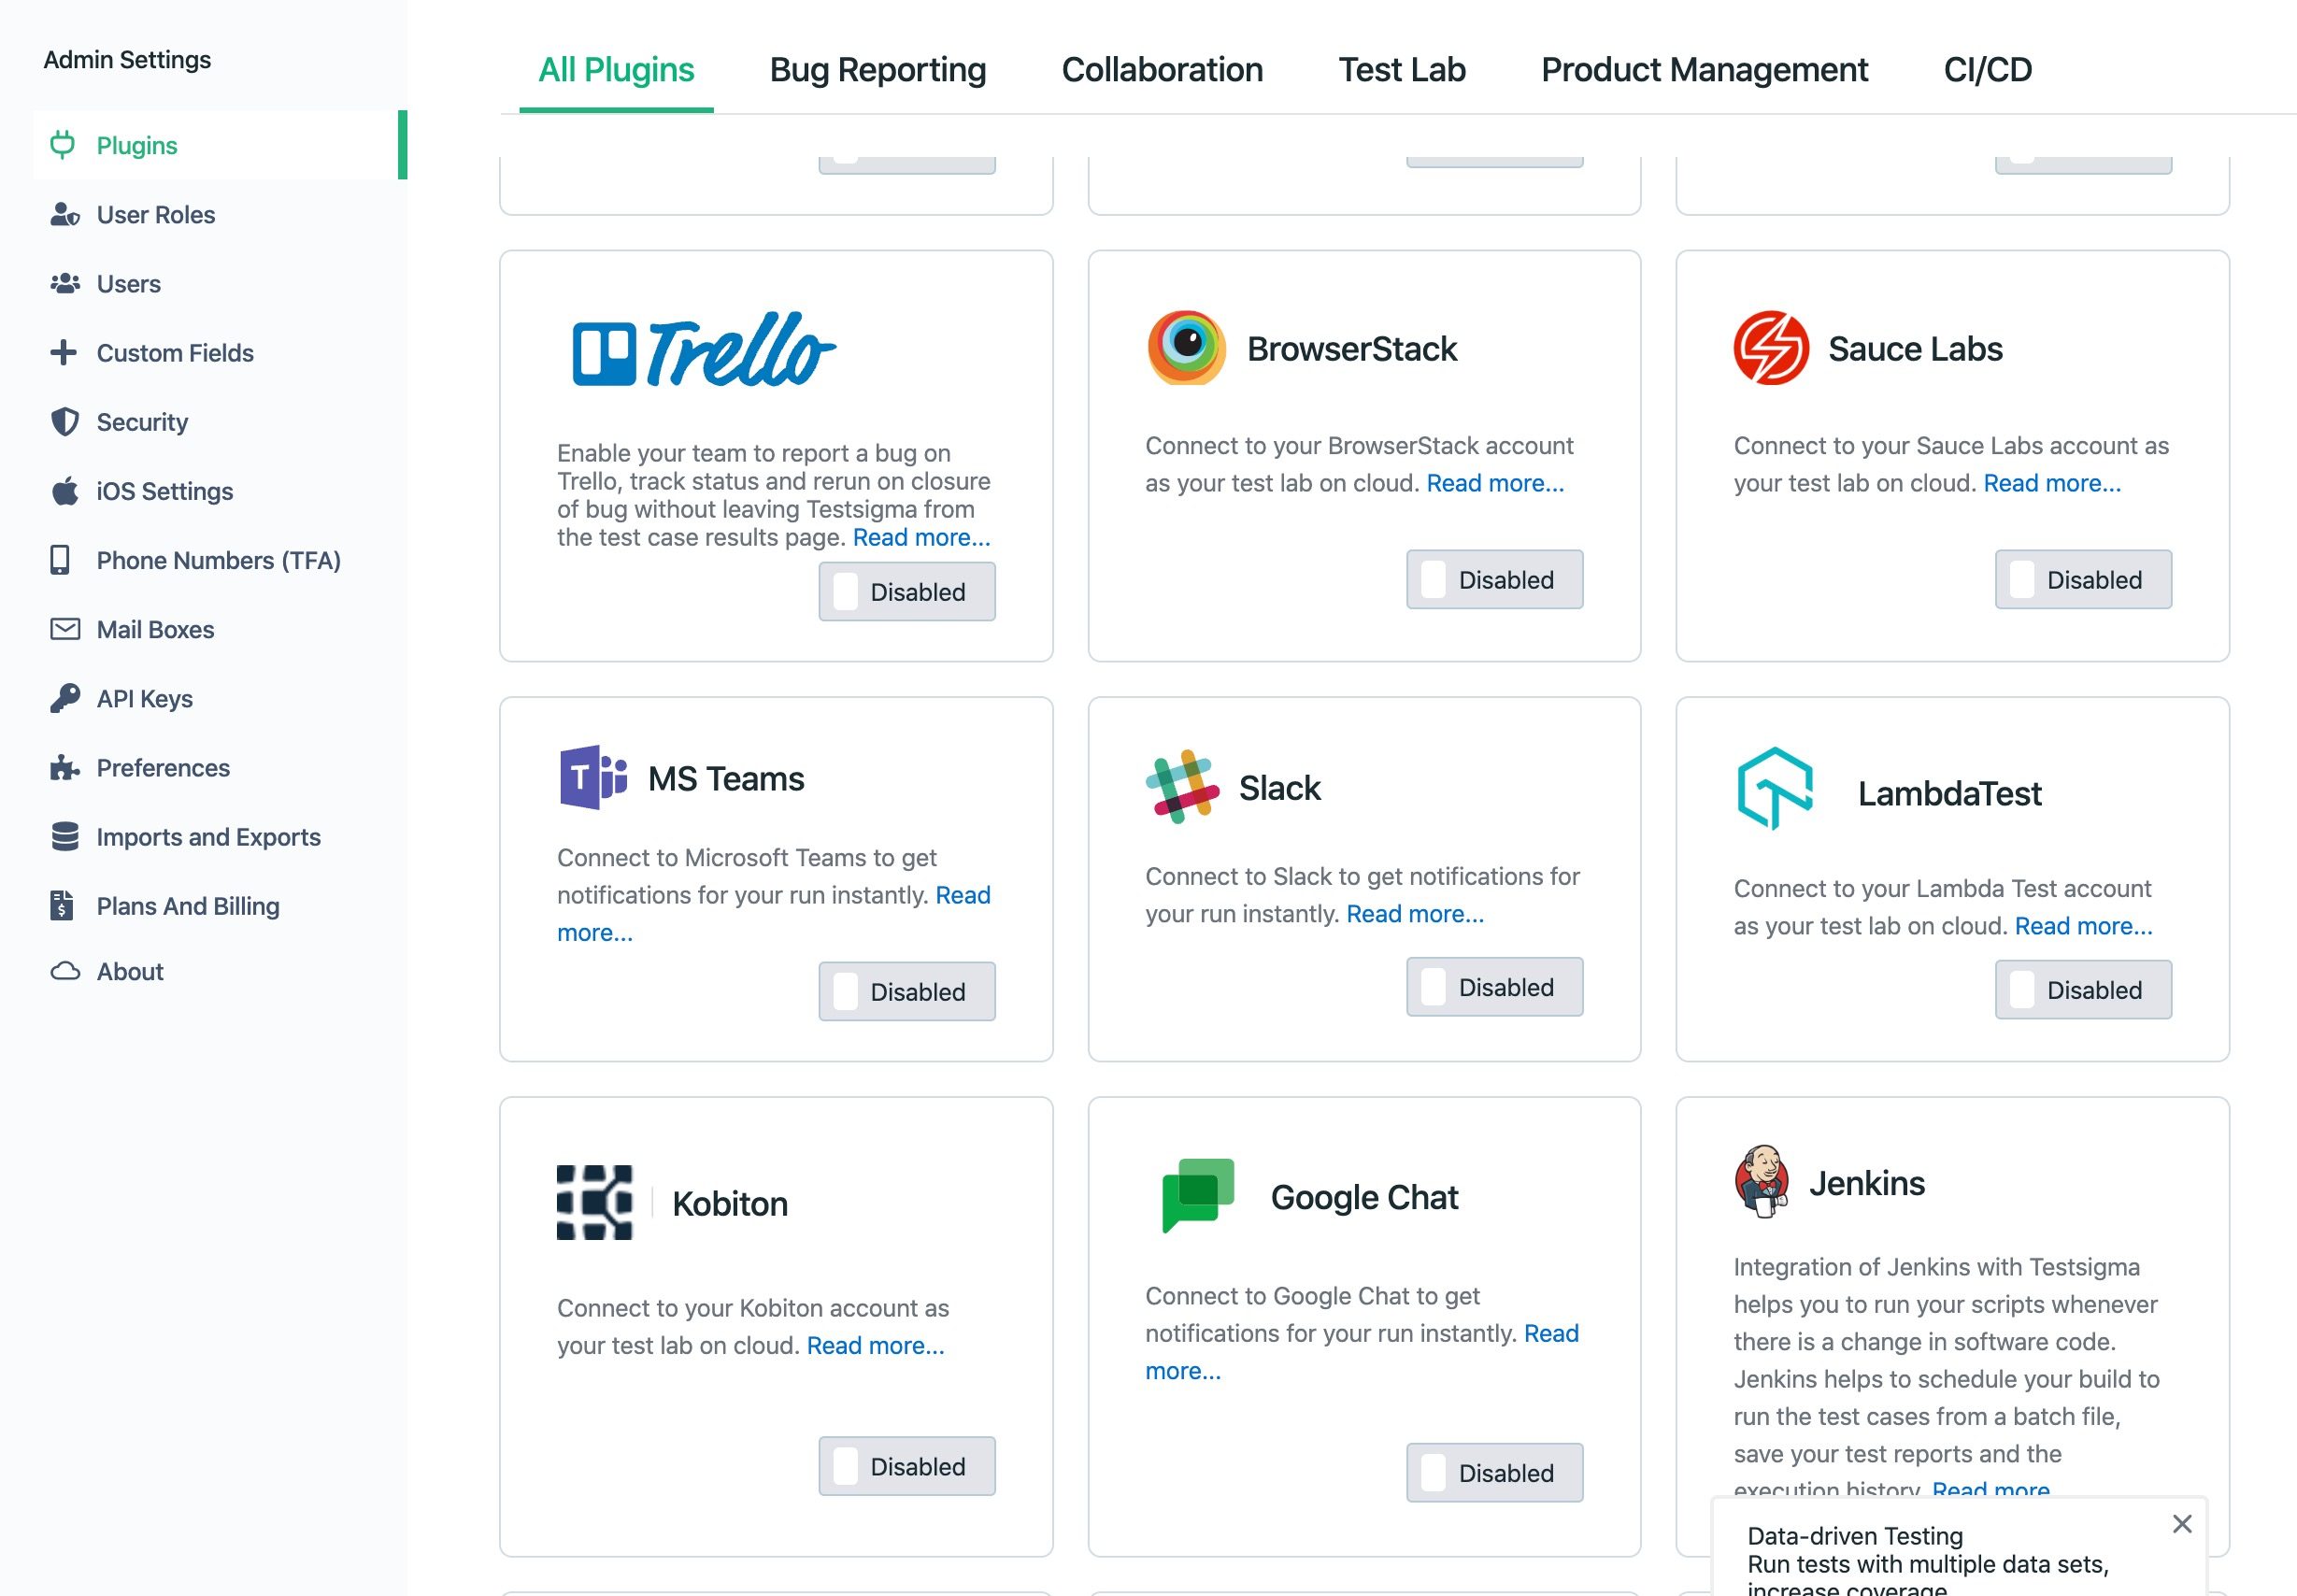
Task: Enable the Slack plugin toggle
Action: (1495, 987)
